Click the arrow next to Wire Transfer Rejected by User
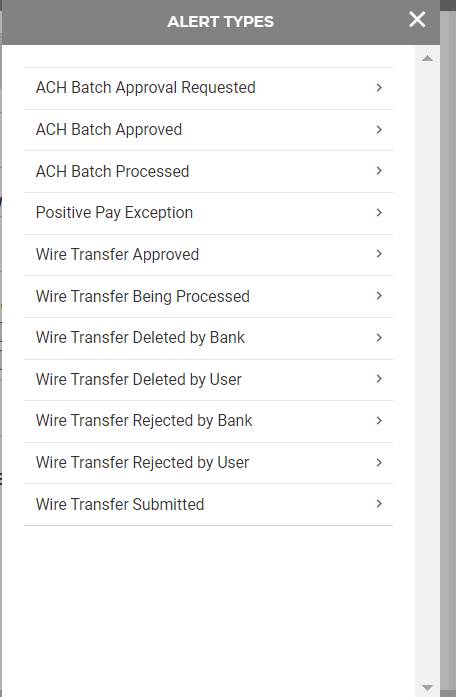The height and width of the screenshot is (697, 456). coord(379,462)
